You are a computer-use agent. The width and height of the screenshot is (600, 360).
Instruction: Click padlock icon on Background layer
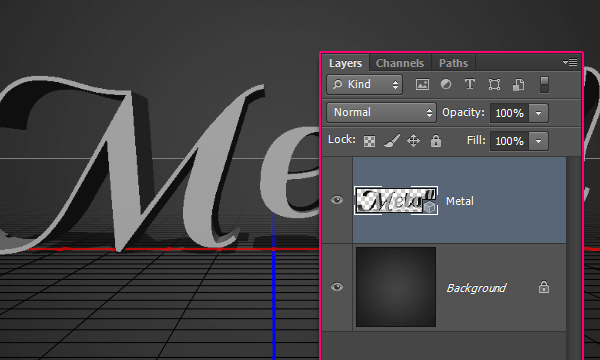544,287
